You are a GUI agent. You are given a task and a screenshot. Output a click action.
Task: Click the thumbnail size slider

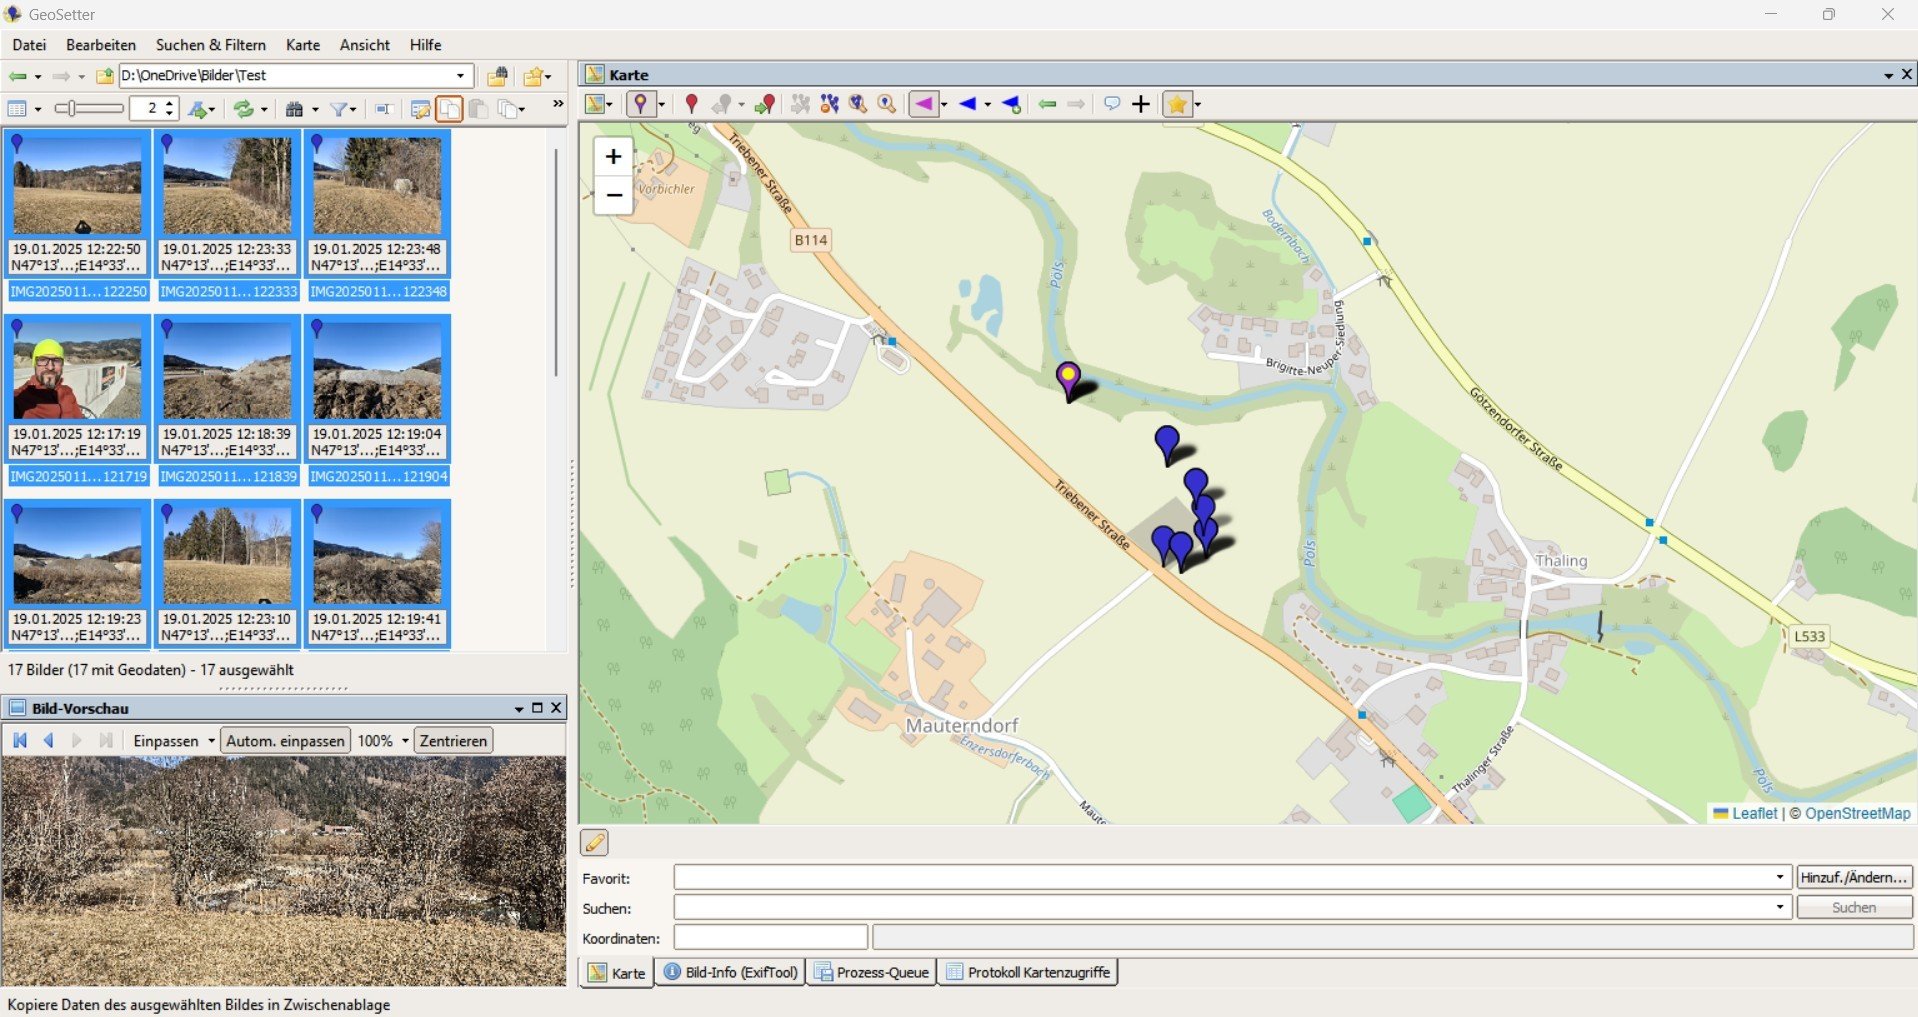[88, 108]
